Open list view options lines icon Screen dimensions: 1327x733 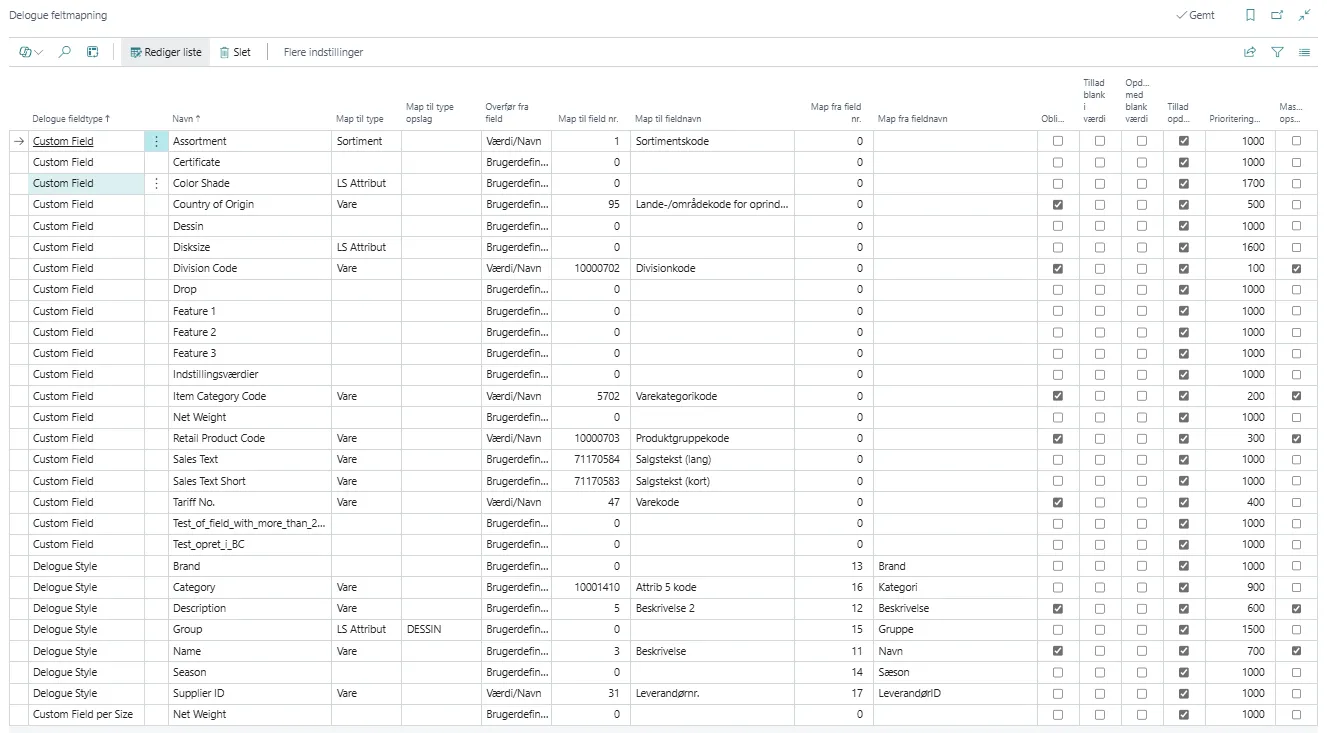1304,52
